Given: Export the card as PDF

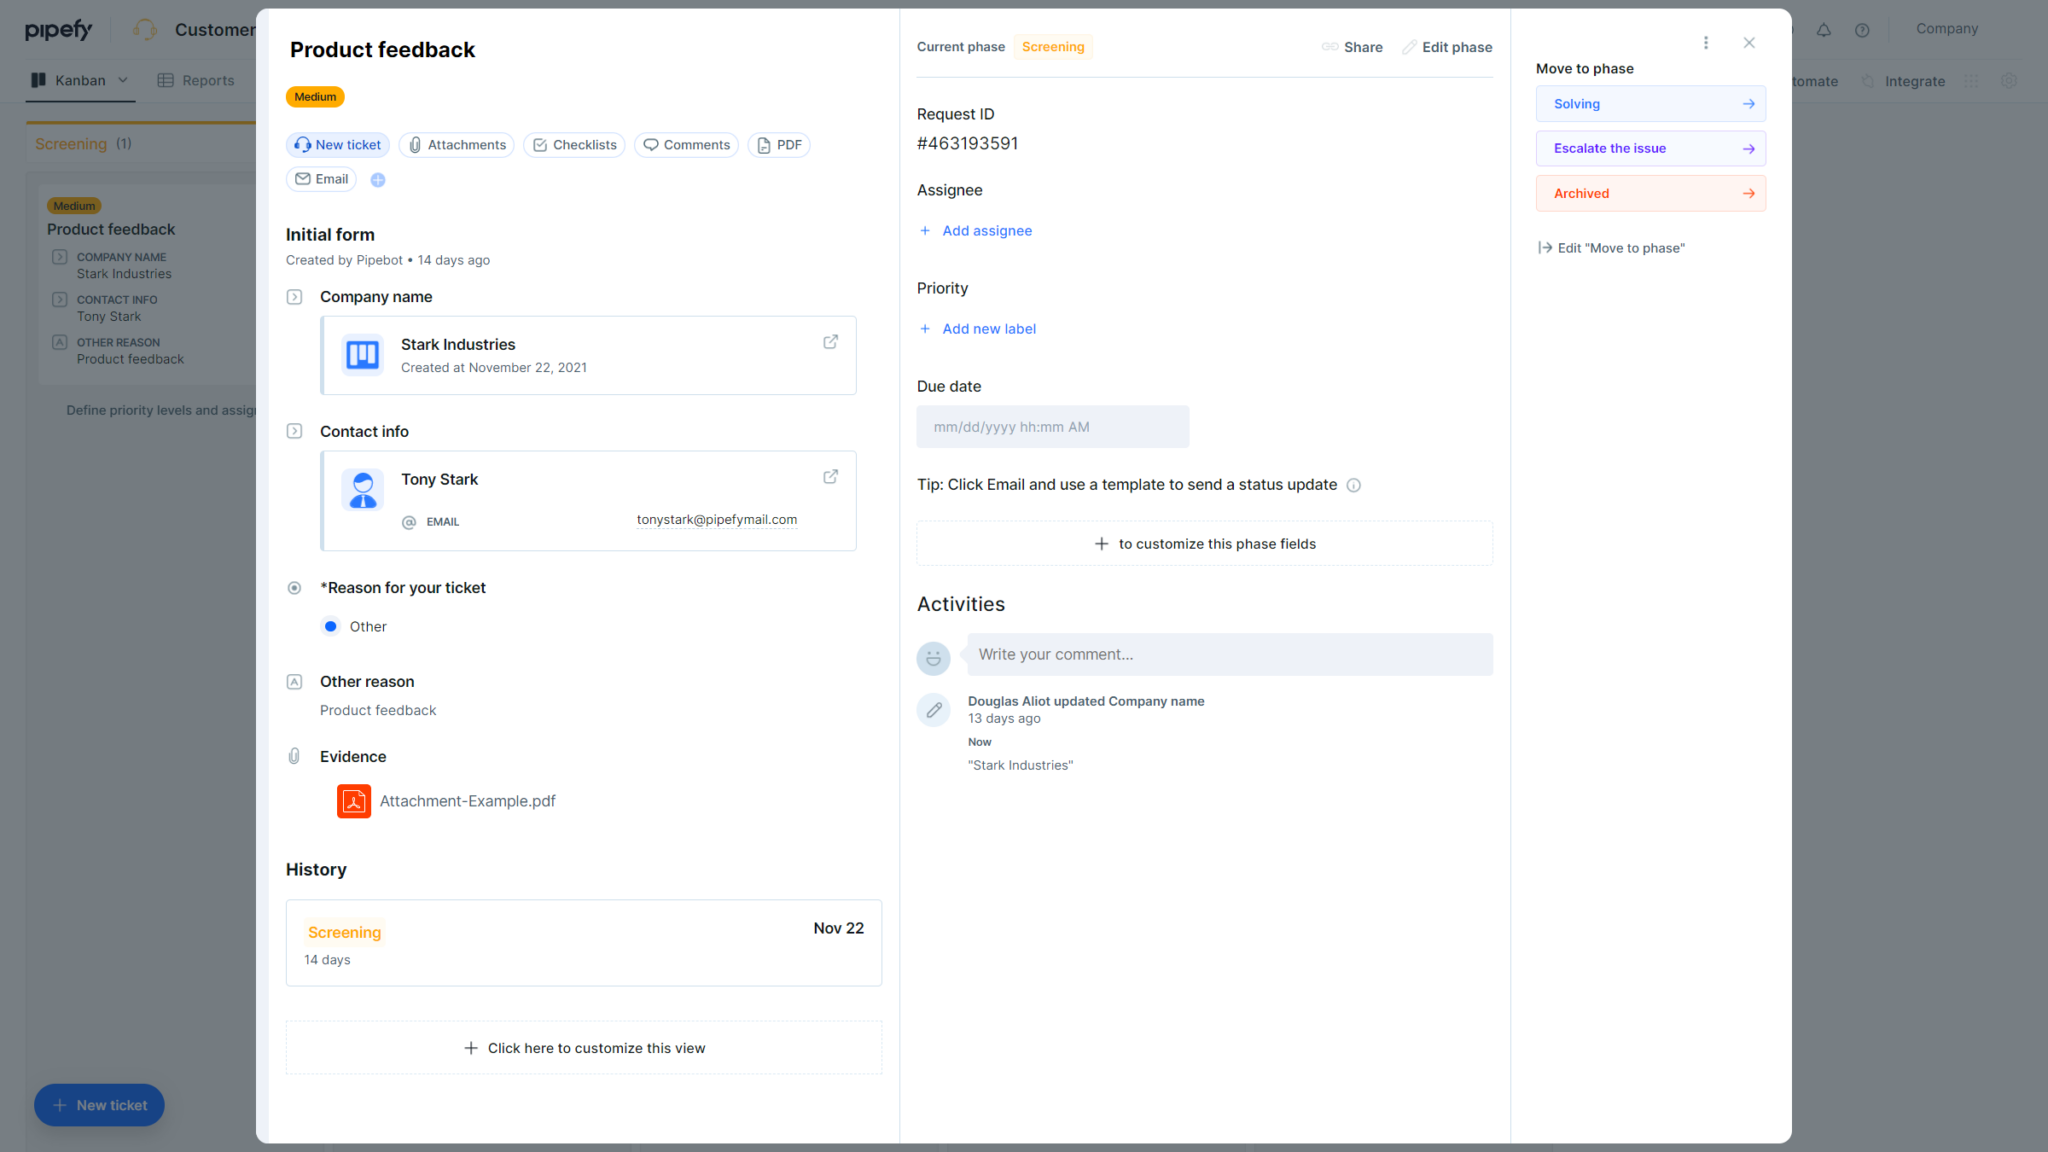Looking at the screenshot, I should tap(779, 144).
